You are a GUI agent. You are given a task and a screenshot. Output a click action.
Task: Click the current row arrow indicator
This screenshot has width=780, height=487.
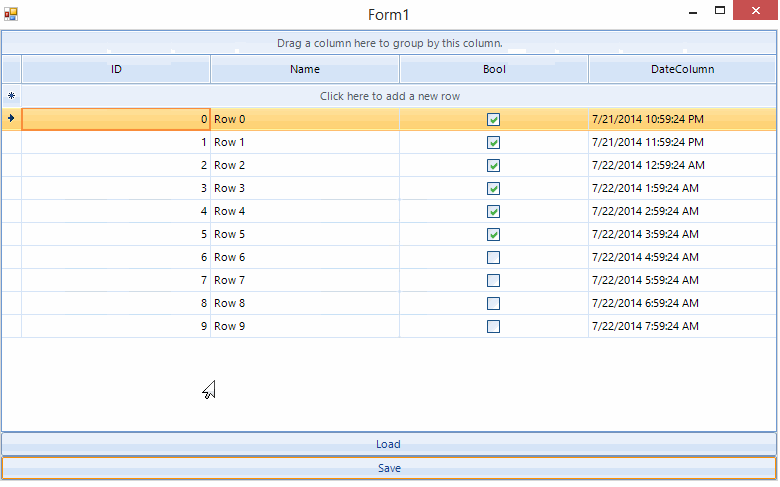[12, 118]
